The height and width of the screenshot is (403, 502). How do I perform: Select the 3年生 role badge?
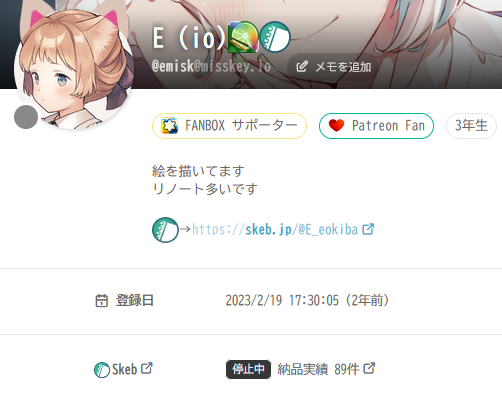[x=471, y=126]
